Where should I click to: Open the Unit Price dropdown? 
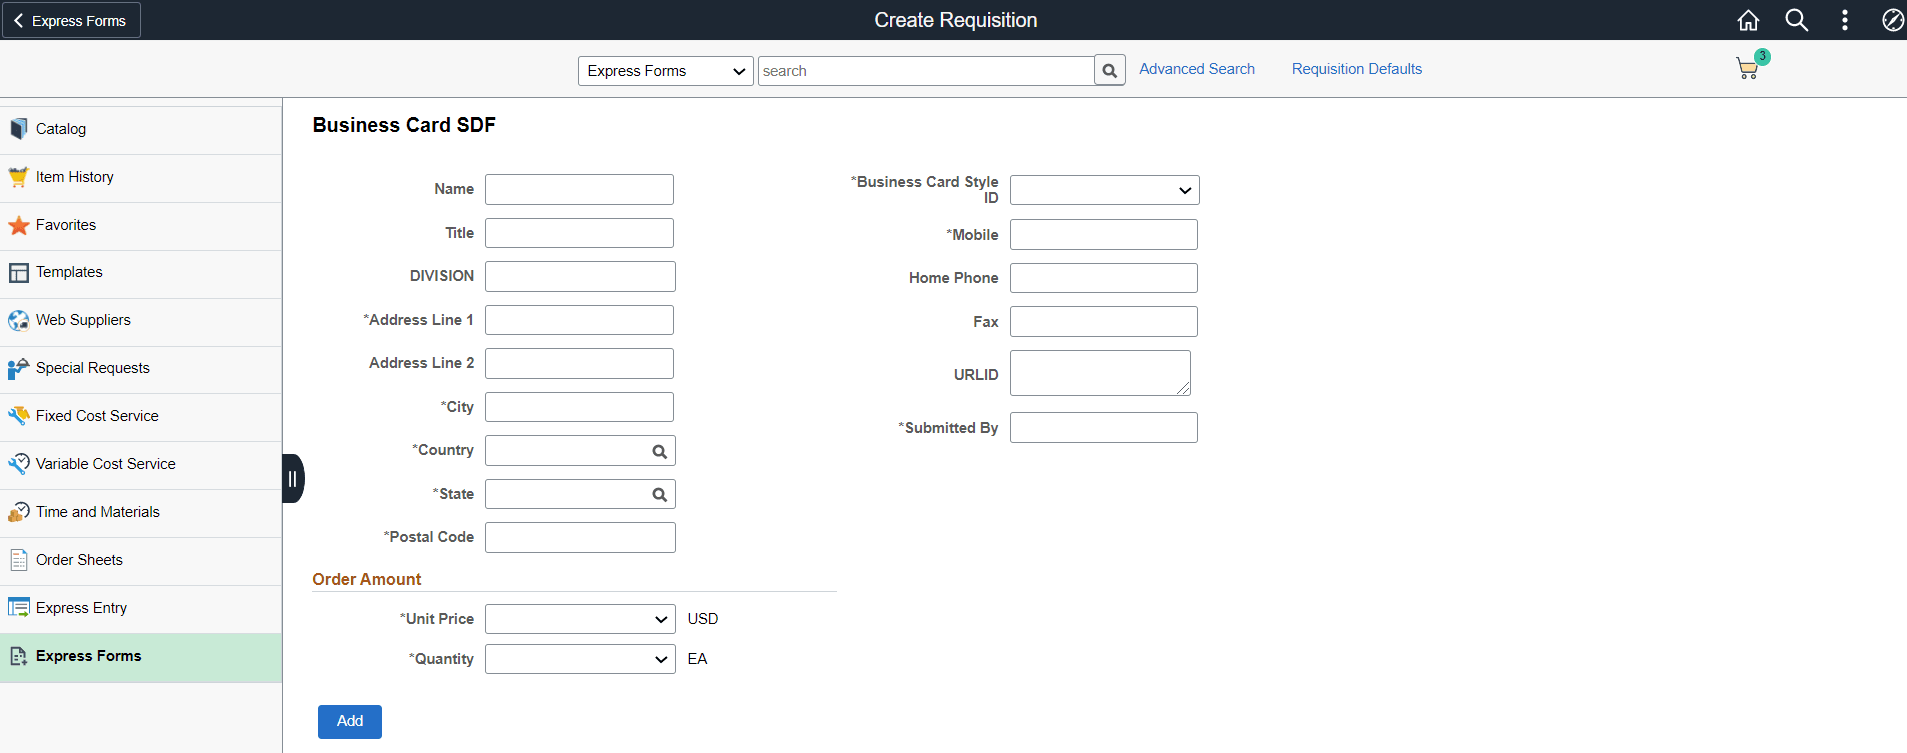tap(580, 619)
